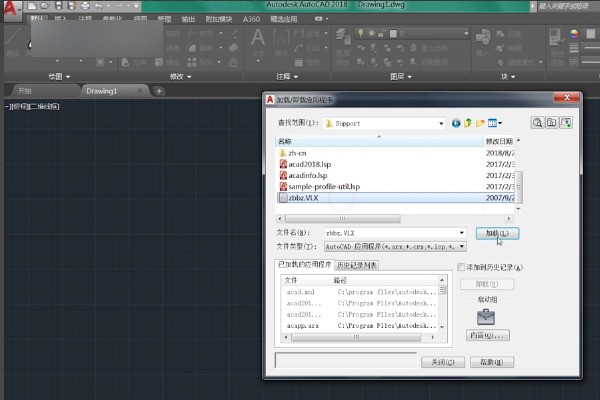Switch to the 已加载的应用程序 tab
The image size is (600, 400).
point(305,264)
